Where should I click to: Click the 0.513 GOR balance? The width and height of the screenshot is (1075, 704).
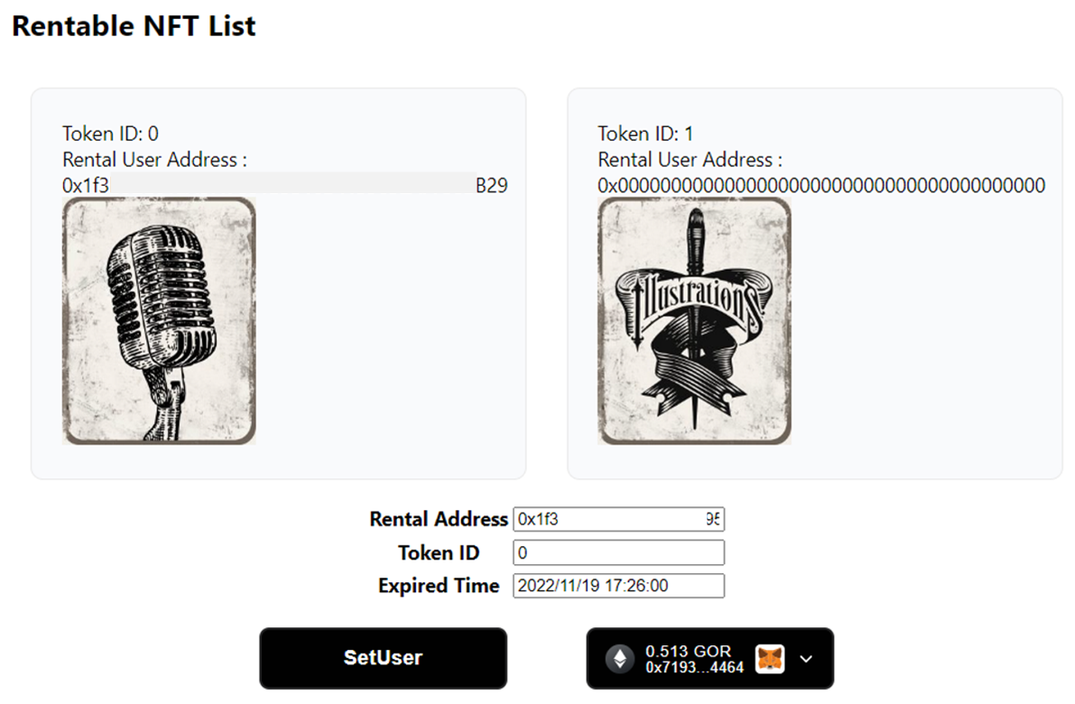[x=688, y=651]
